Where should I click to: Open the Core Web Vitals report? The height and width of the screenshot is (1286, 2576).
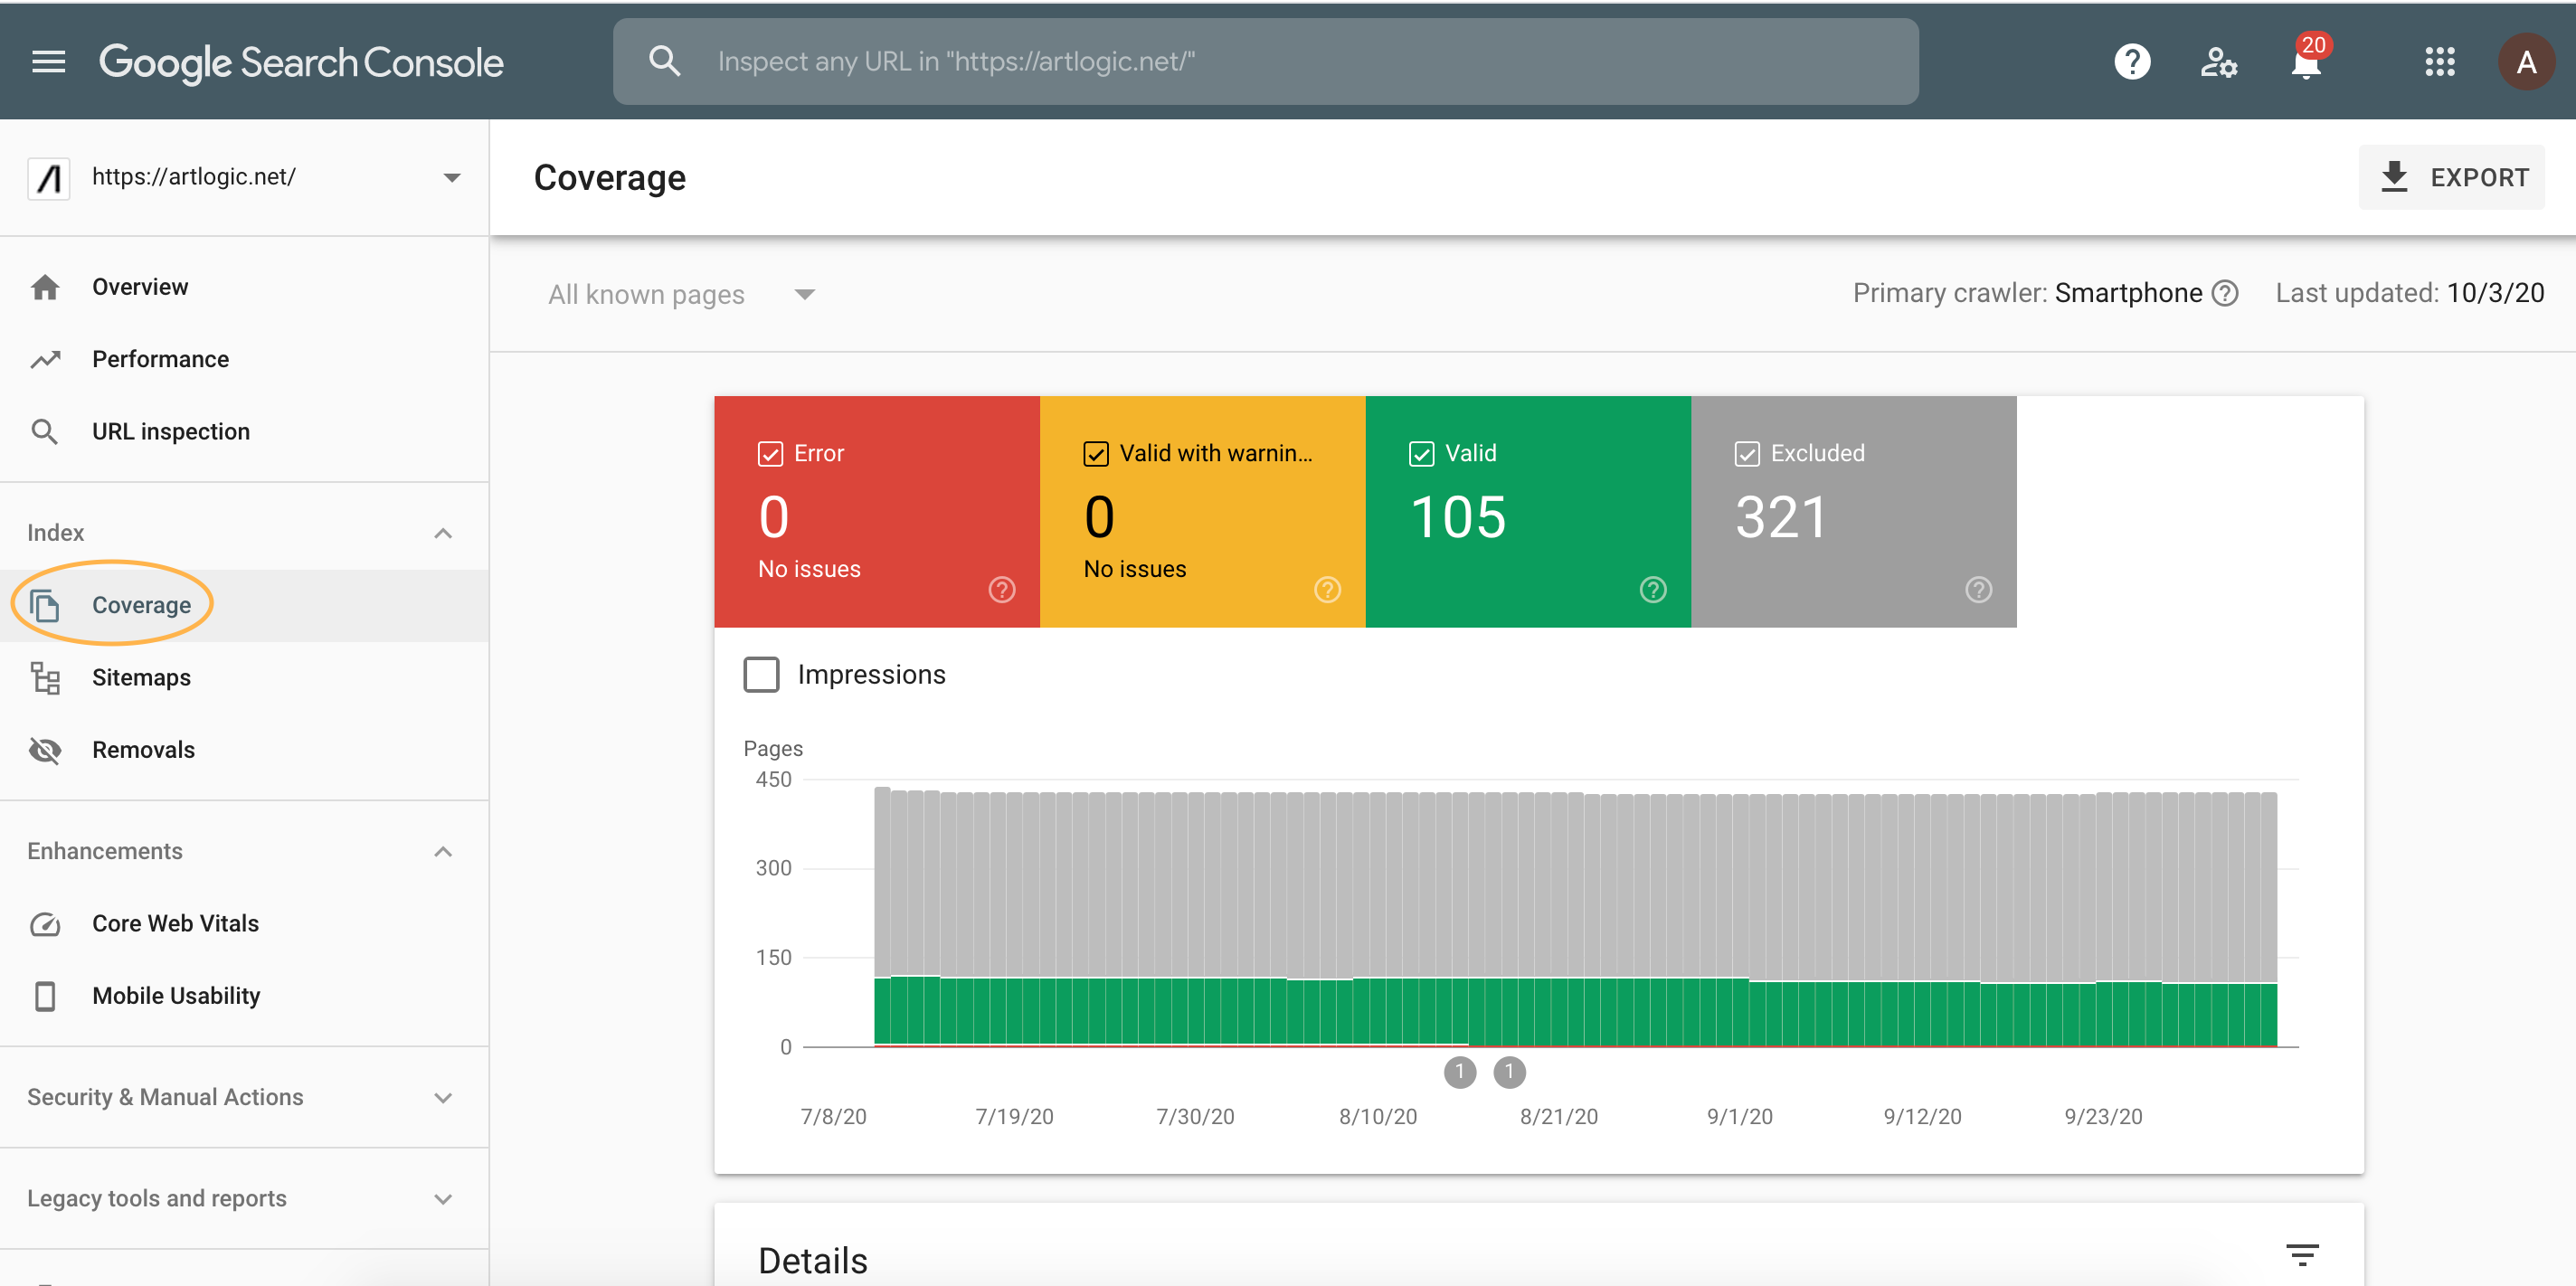tap(244, 924)
